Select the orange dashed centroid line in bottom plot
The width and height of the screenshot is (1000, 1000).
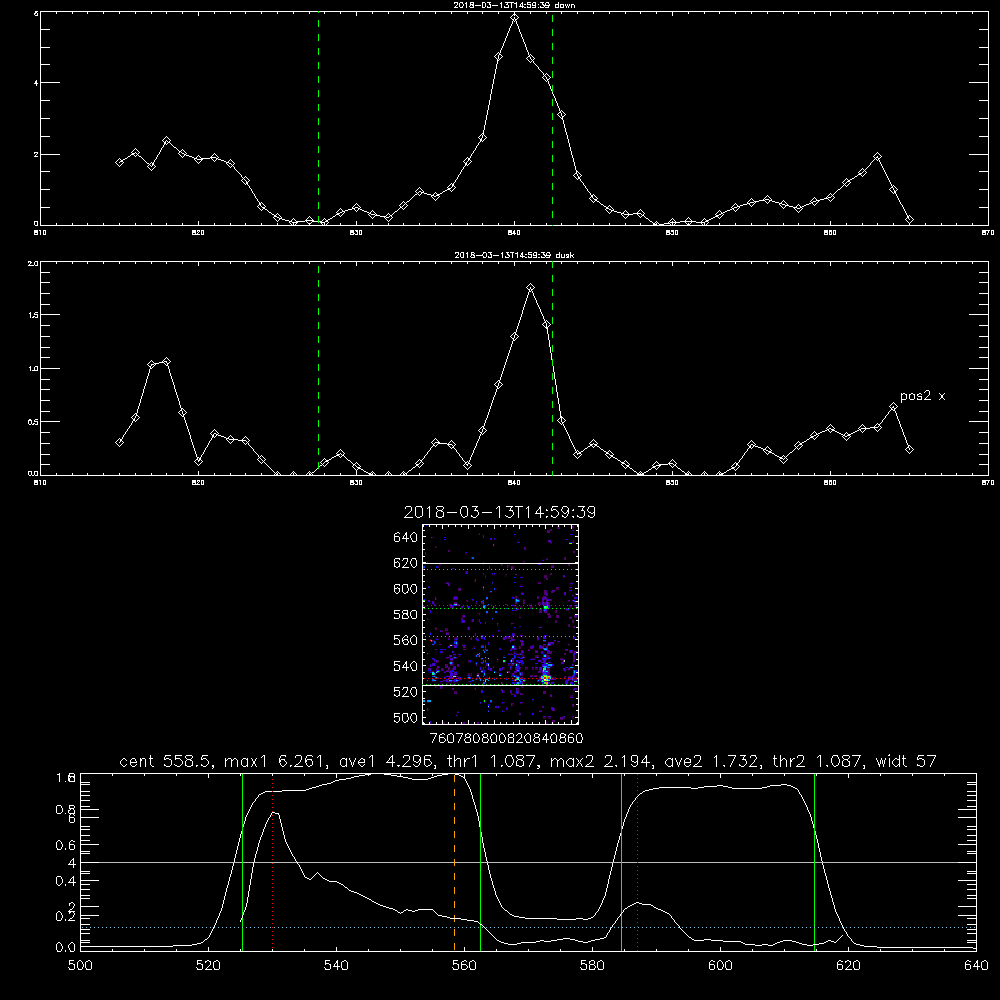455,861
